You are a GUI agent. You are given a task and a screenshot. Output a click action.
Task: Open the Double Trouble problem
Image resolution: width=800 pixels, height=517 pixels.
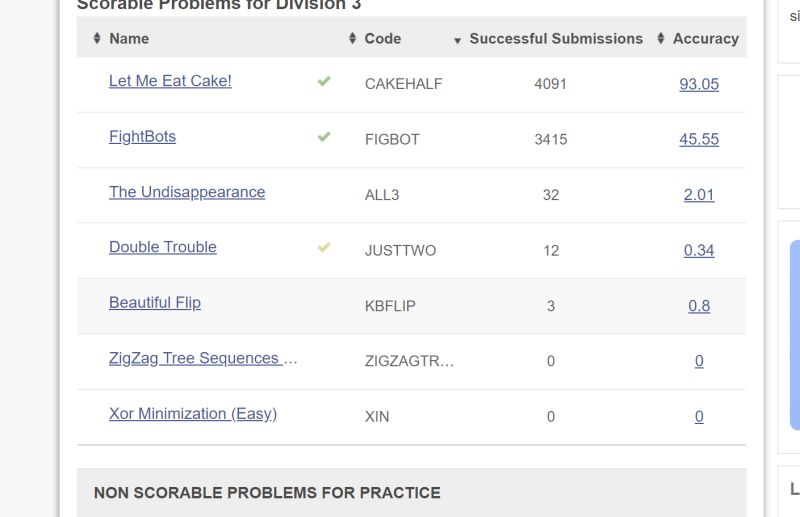(163, 247)
